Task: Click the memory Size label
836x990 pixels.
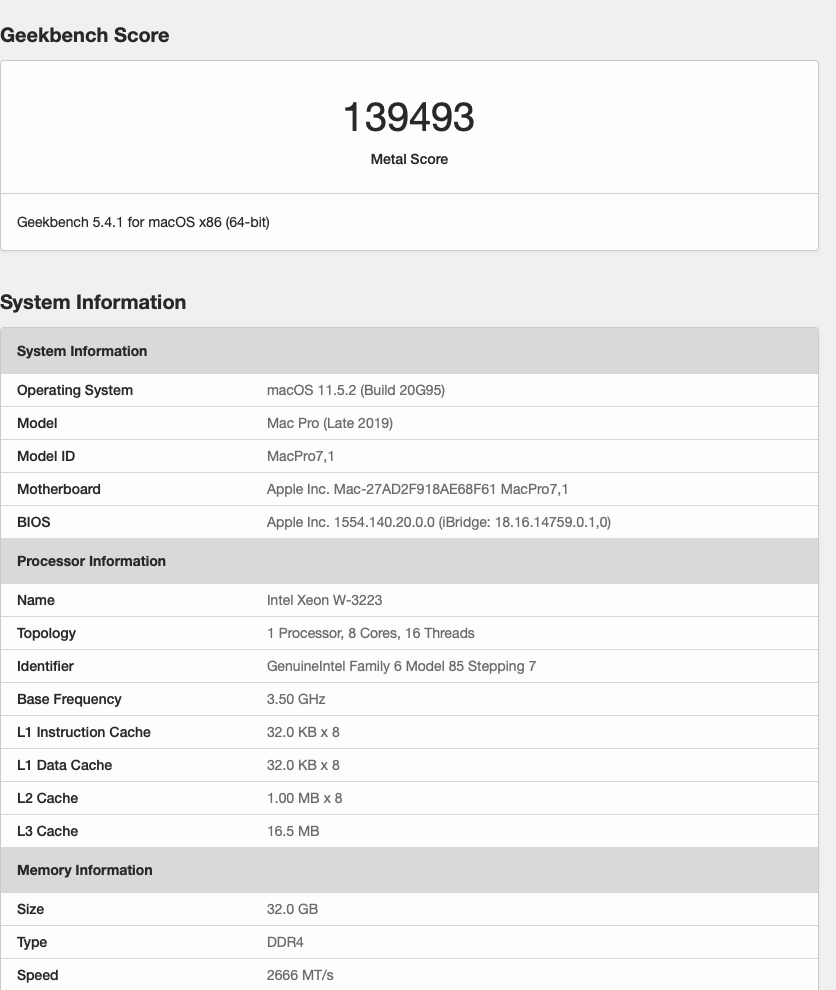Action: (x=30, y=909)
